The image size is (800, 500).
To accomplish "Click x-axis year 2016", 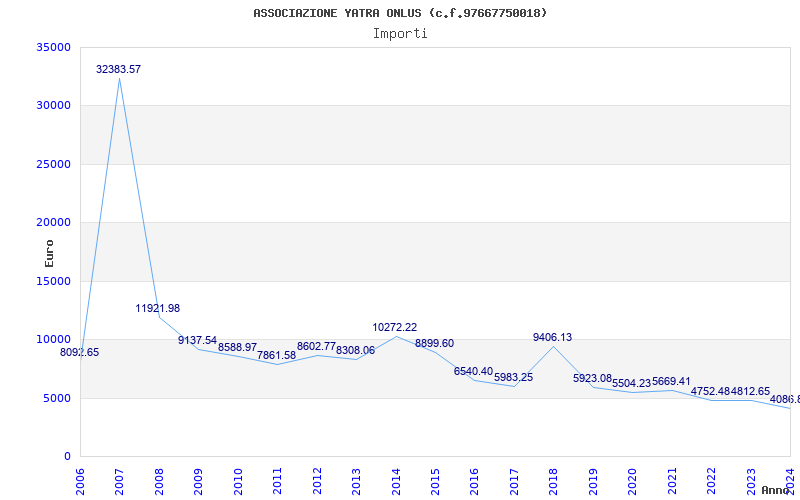I will (474, 481).
